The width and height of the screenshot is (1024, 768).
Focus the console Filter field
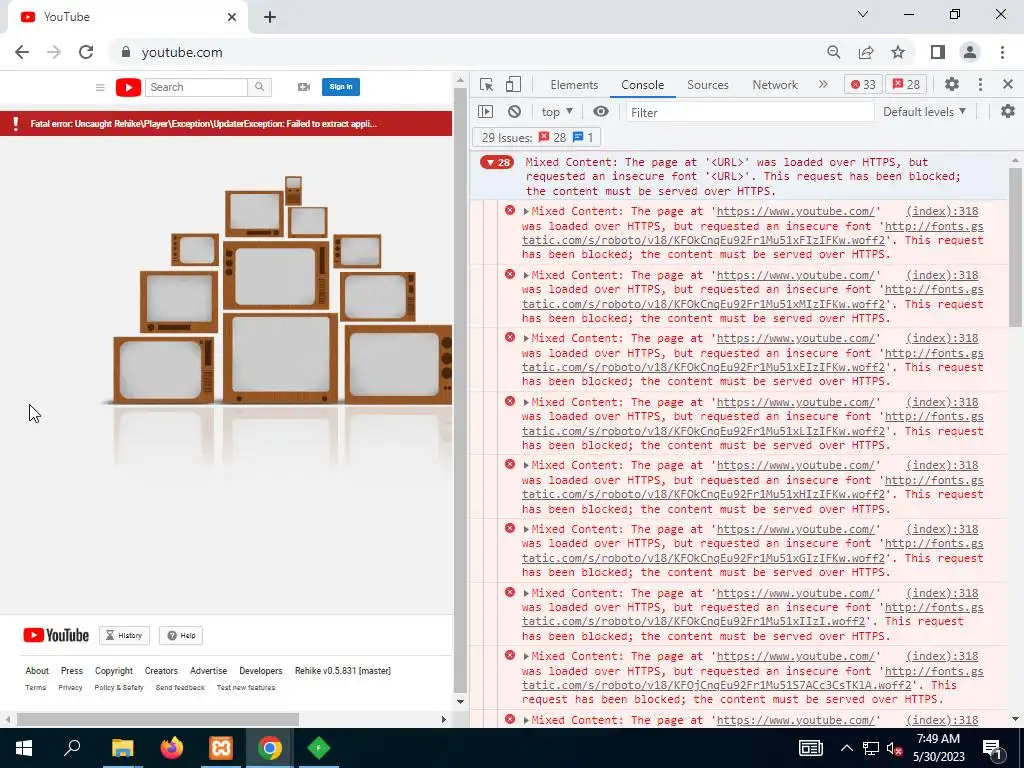coord(750,112)
